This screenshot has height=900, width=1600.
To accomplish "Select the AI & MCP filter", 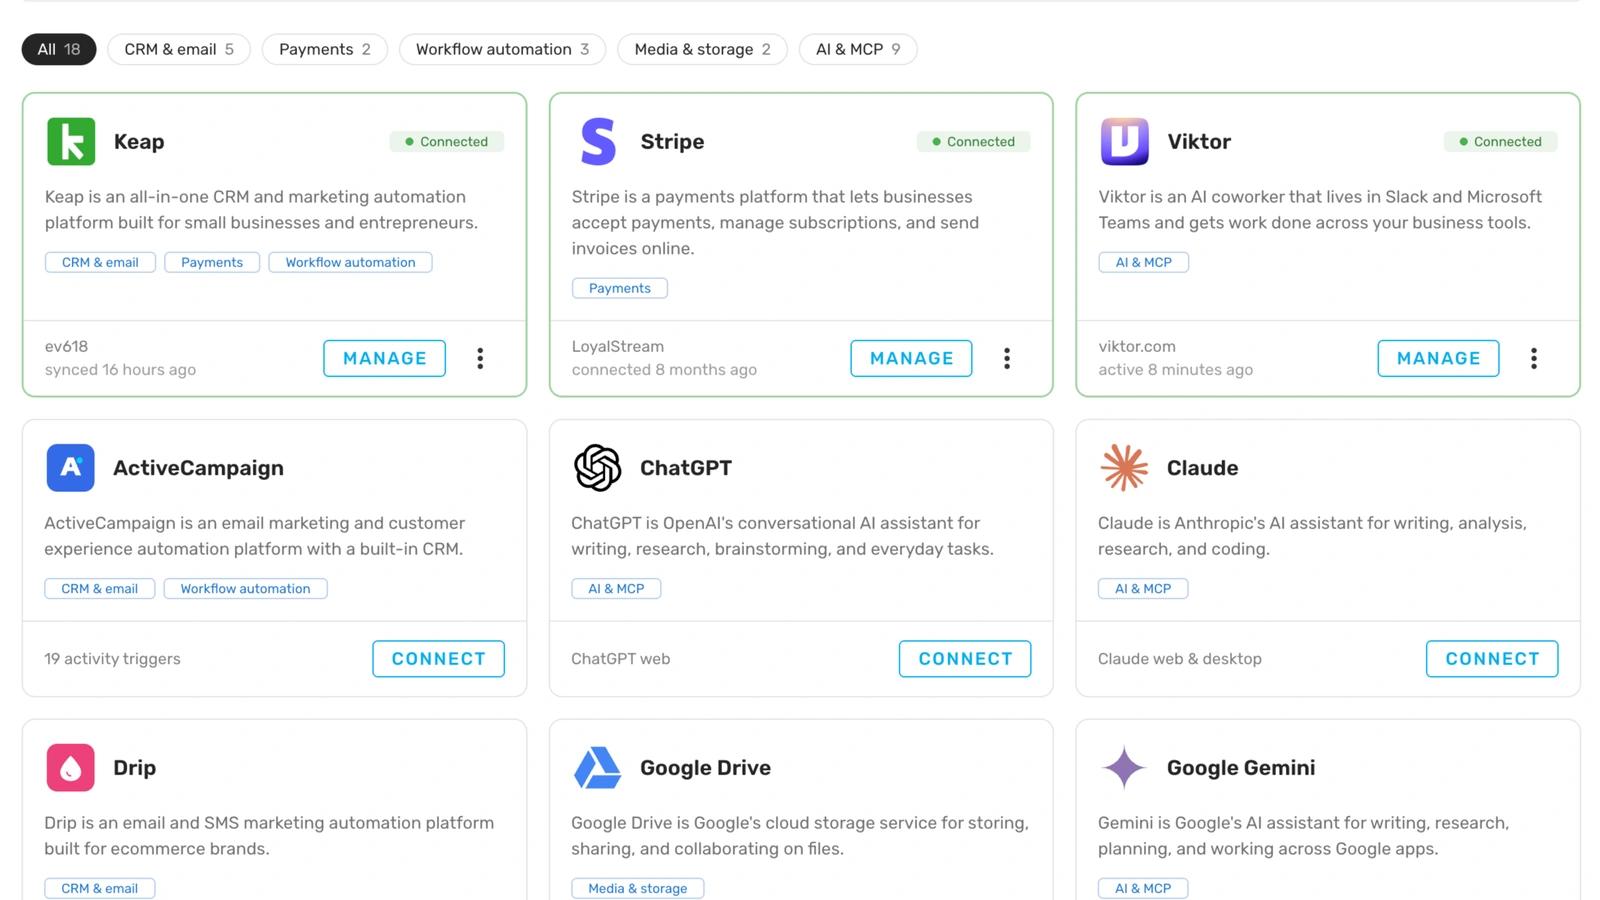I will (x=858, y=49).
